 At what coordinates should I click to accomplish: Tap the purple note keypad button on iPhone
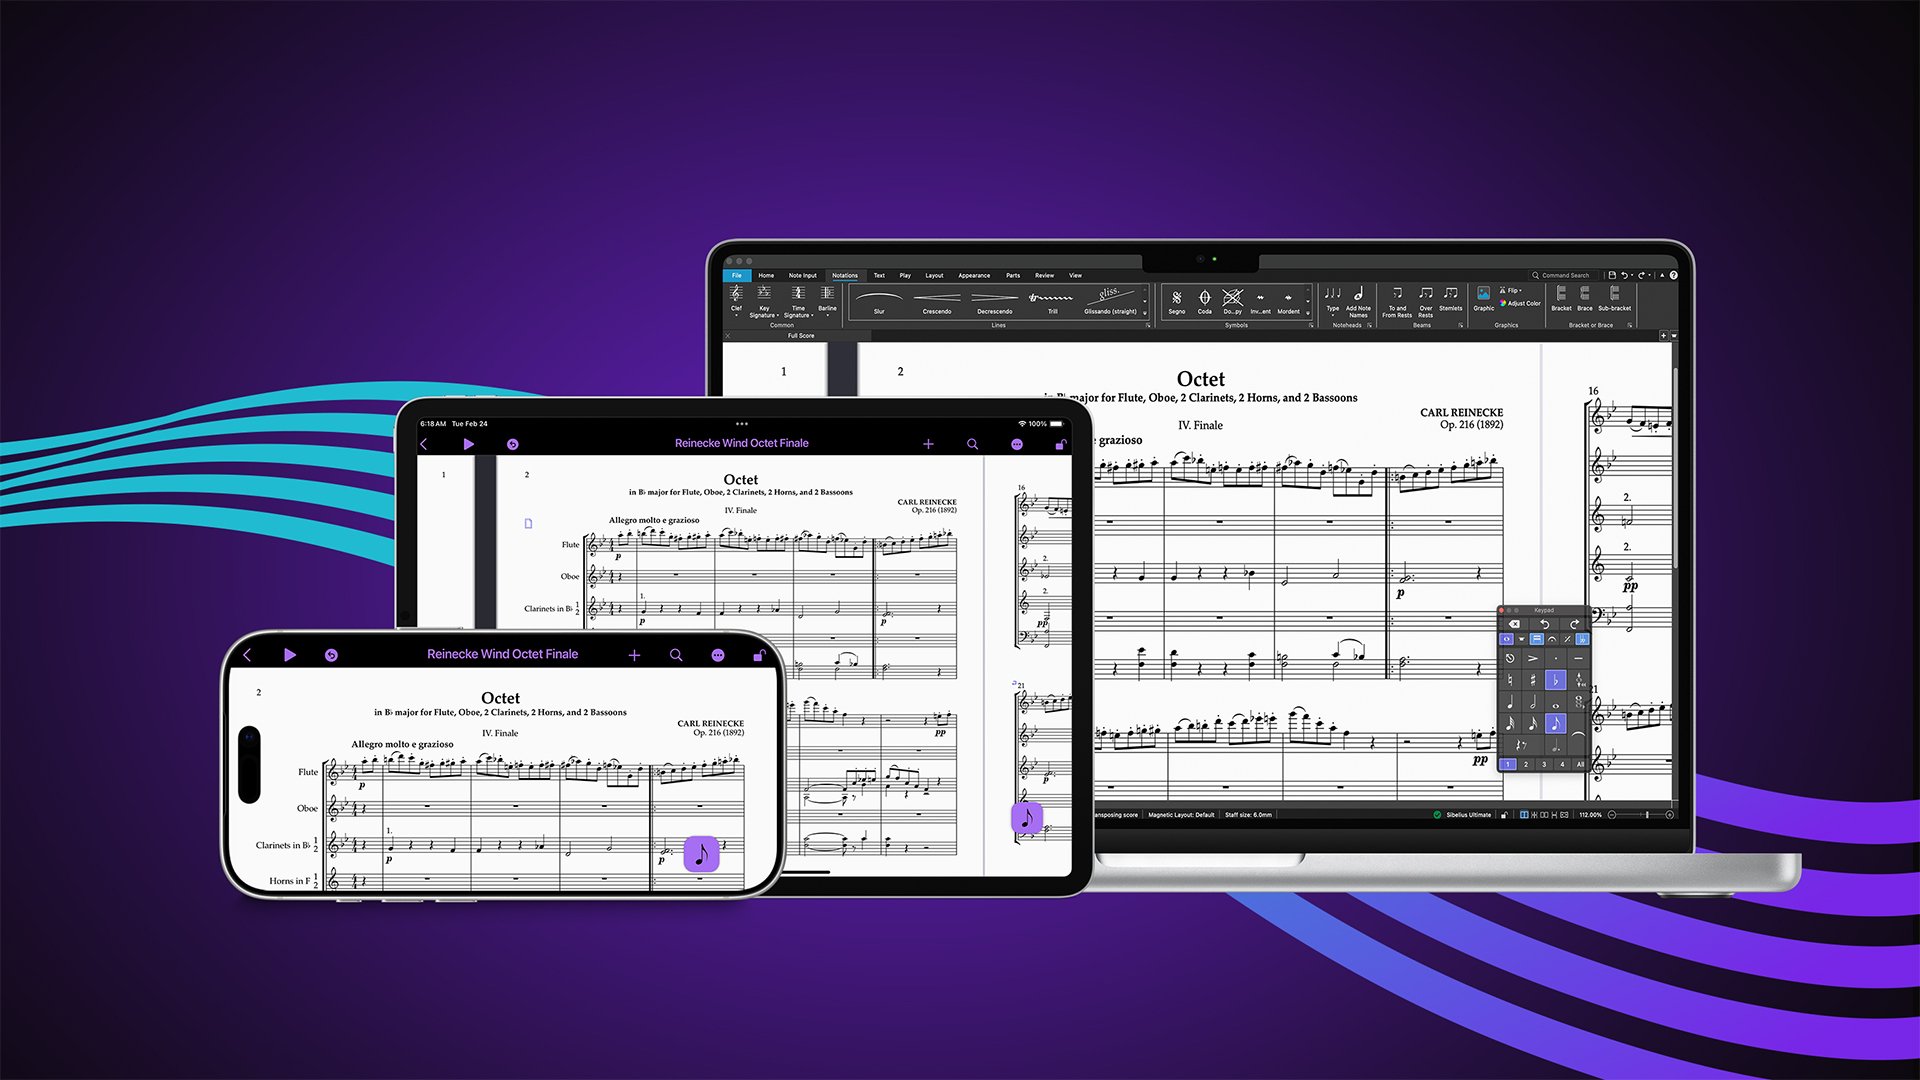pos(701,854)
